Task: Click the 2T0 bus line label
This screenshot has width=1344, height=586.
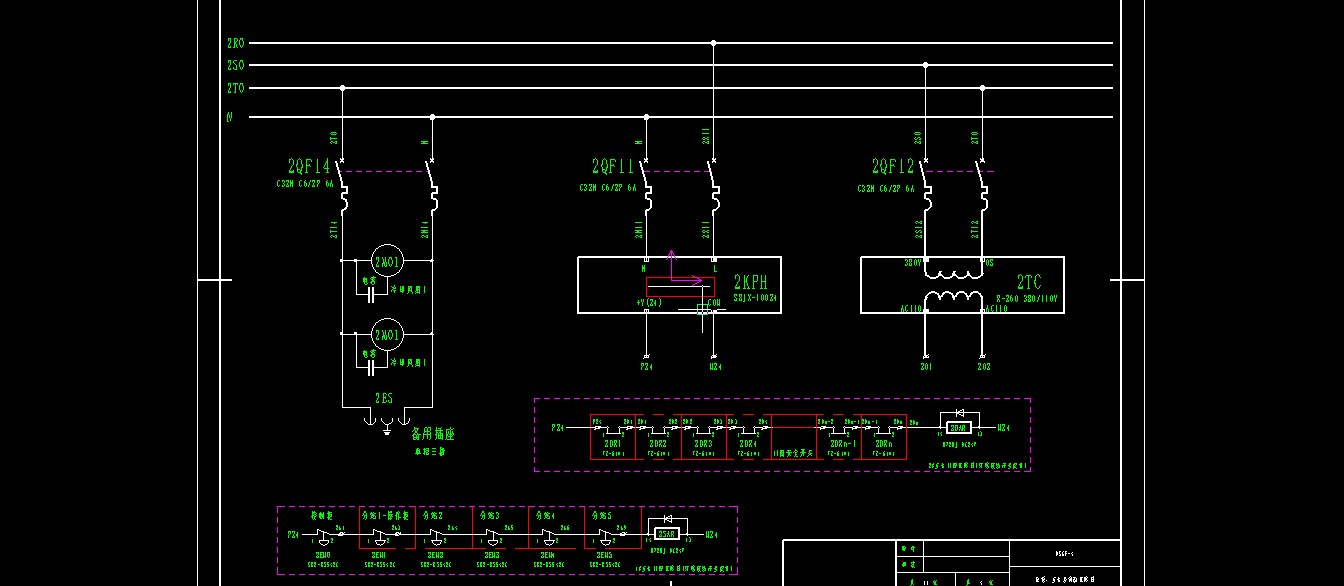Action: coord(235,88)
